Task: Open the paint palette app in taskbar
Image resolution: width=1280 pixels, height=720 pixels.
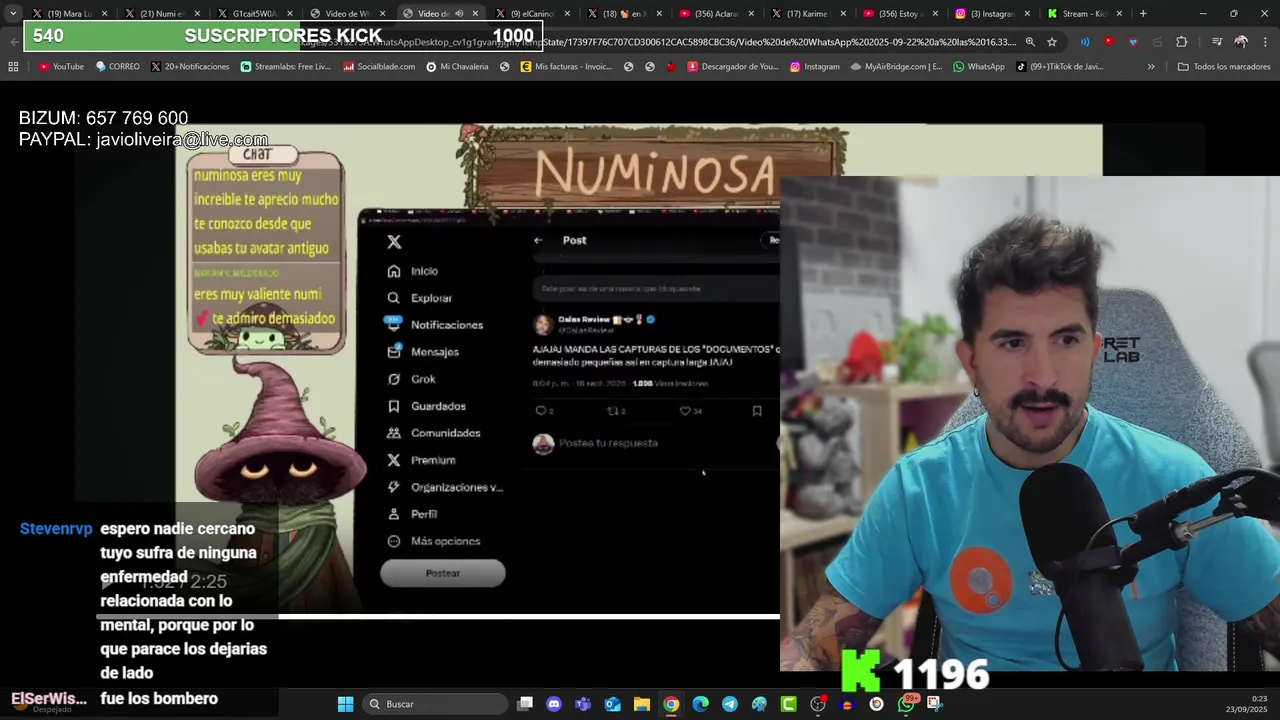Action: [x=759, y=704]
